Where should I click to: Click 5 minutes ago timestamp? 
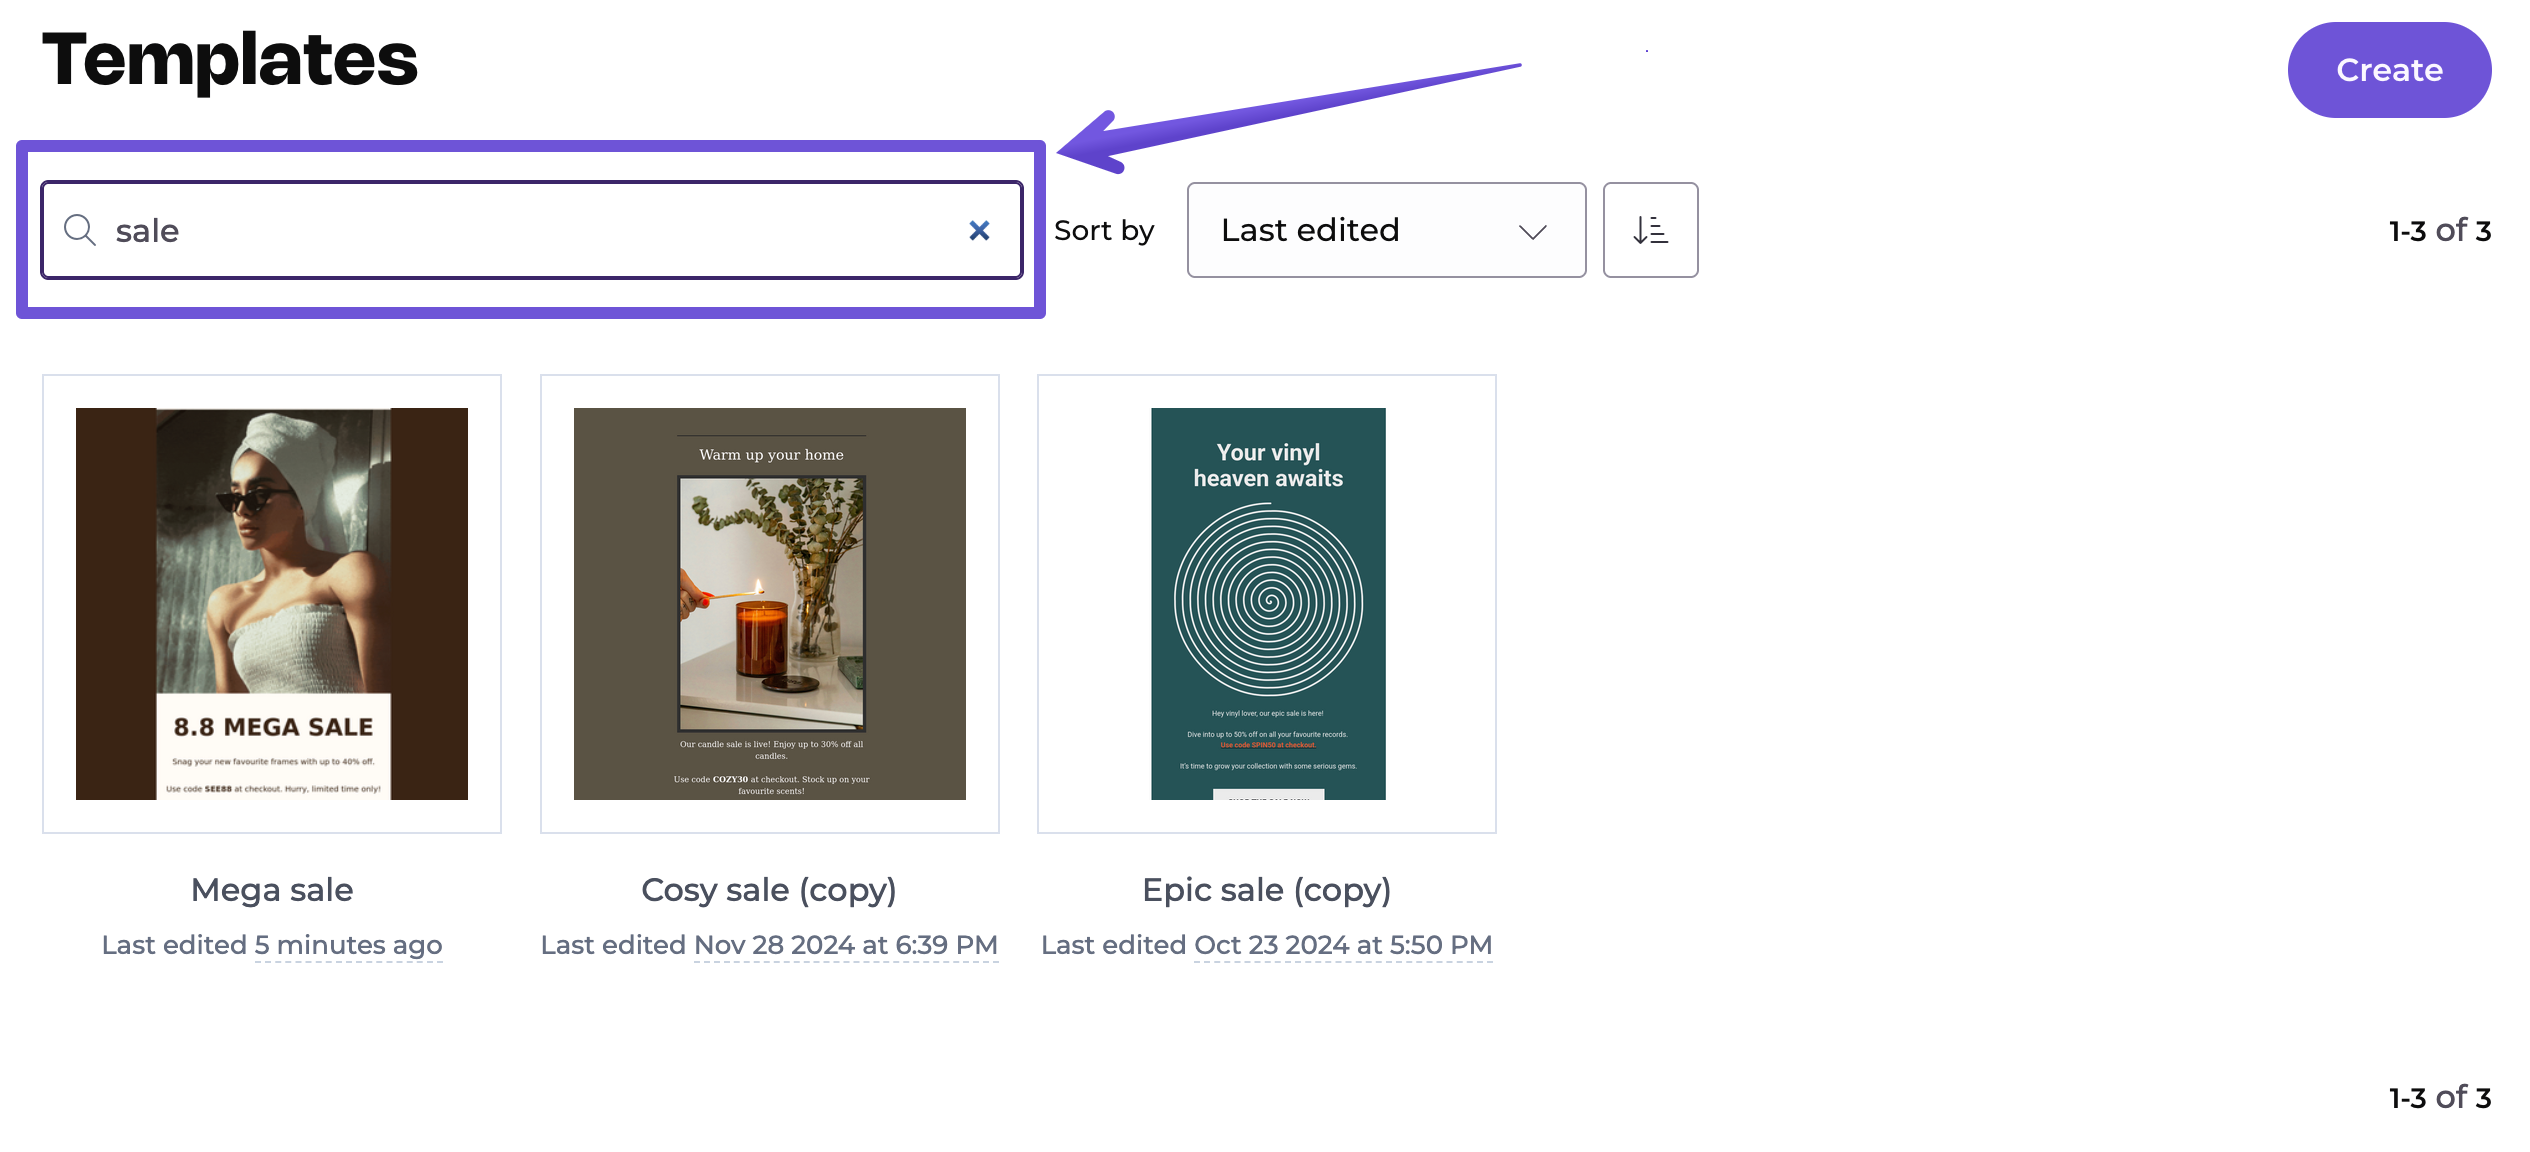pos(348,945)
